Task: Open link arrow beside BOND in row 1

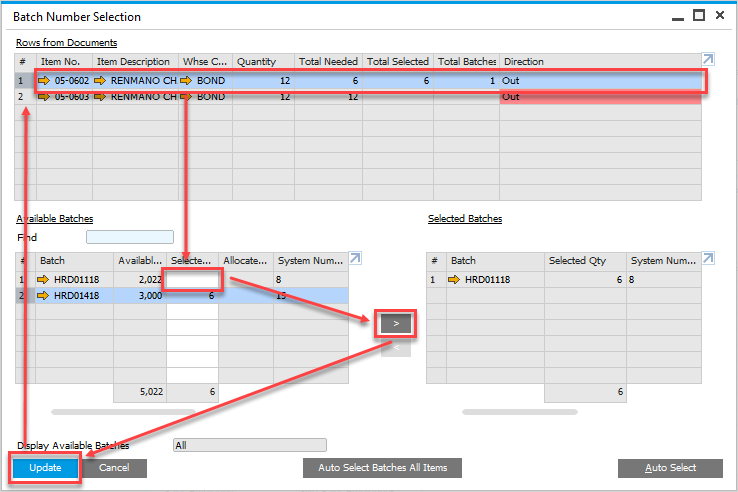Action: point(186,81)
